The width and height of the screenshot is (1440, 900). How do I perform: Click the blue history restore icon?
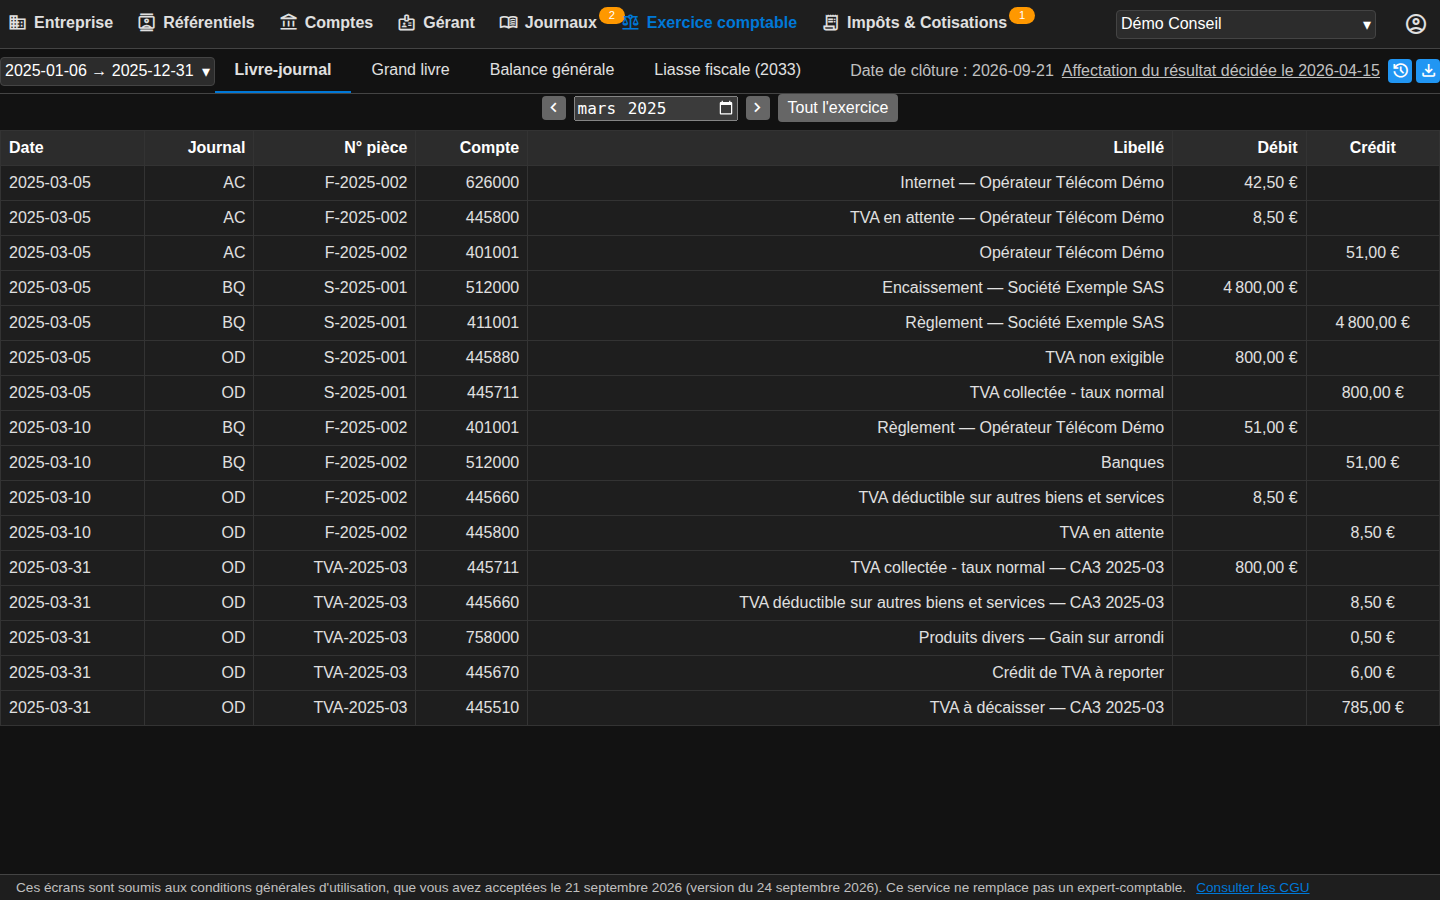tap(1400, 71)
